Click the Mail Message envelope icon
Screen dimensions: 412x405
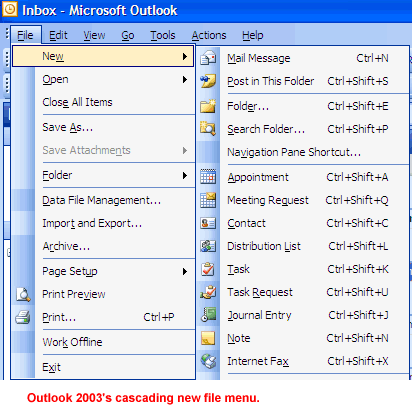coord(208,58)
